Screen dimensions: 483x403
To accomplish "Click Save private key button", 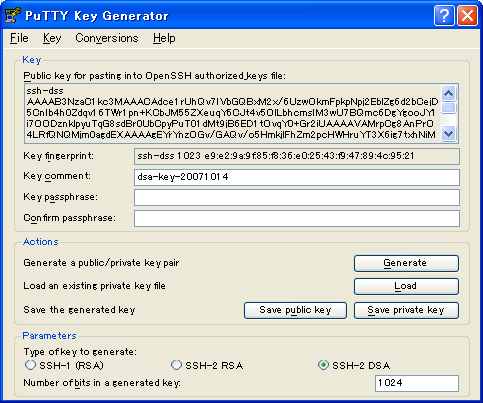I will [406, 310].
